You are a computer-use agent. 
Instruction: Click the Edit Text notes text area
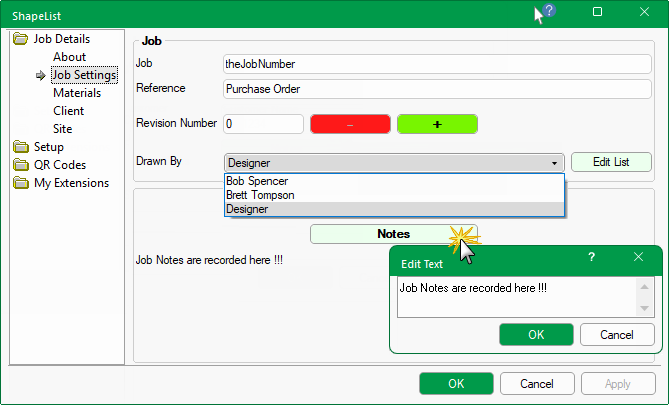point(517,297)
